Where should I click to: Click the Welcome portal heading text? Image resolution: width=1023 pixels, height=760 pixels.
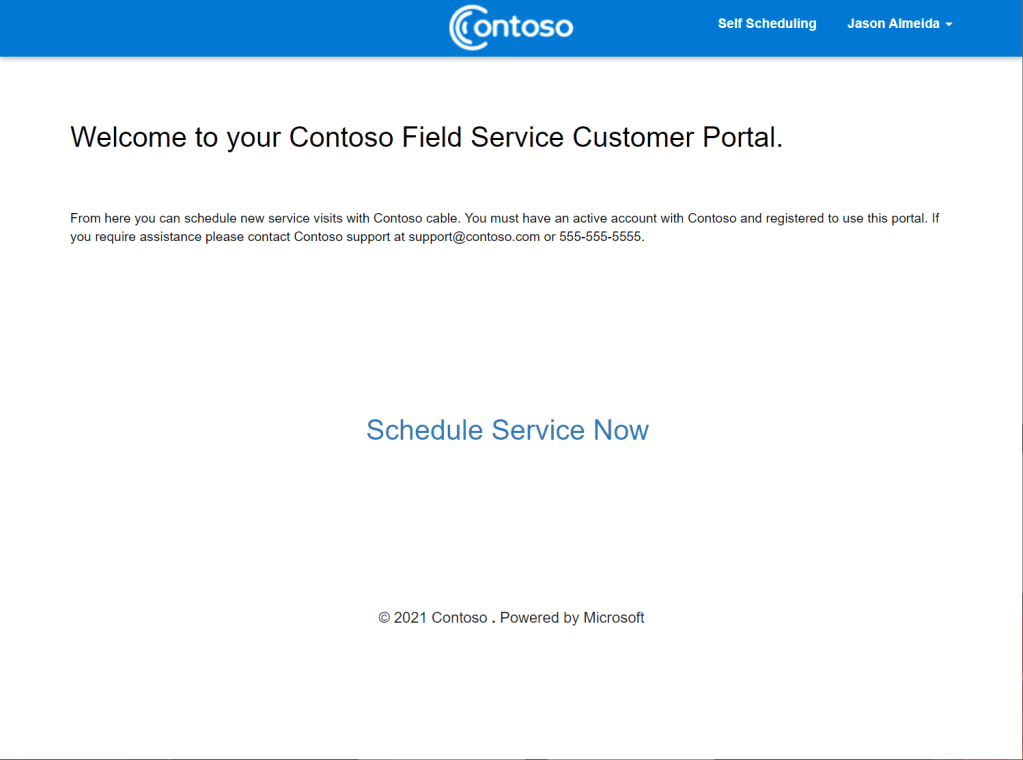[x=426, y=137]
